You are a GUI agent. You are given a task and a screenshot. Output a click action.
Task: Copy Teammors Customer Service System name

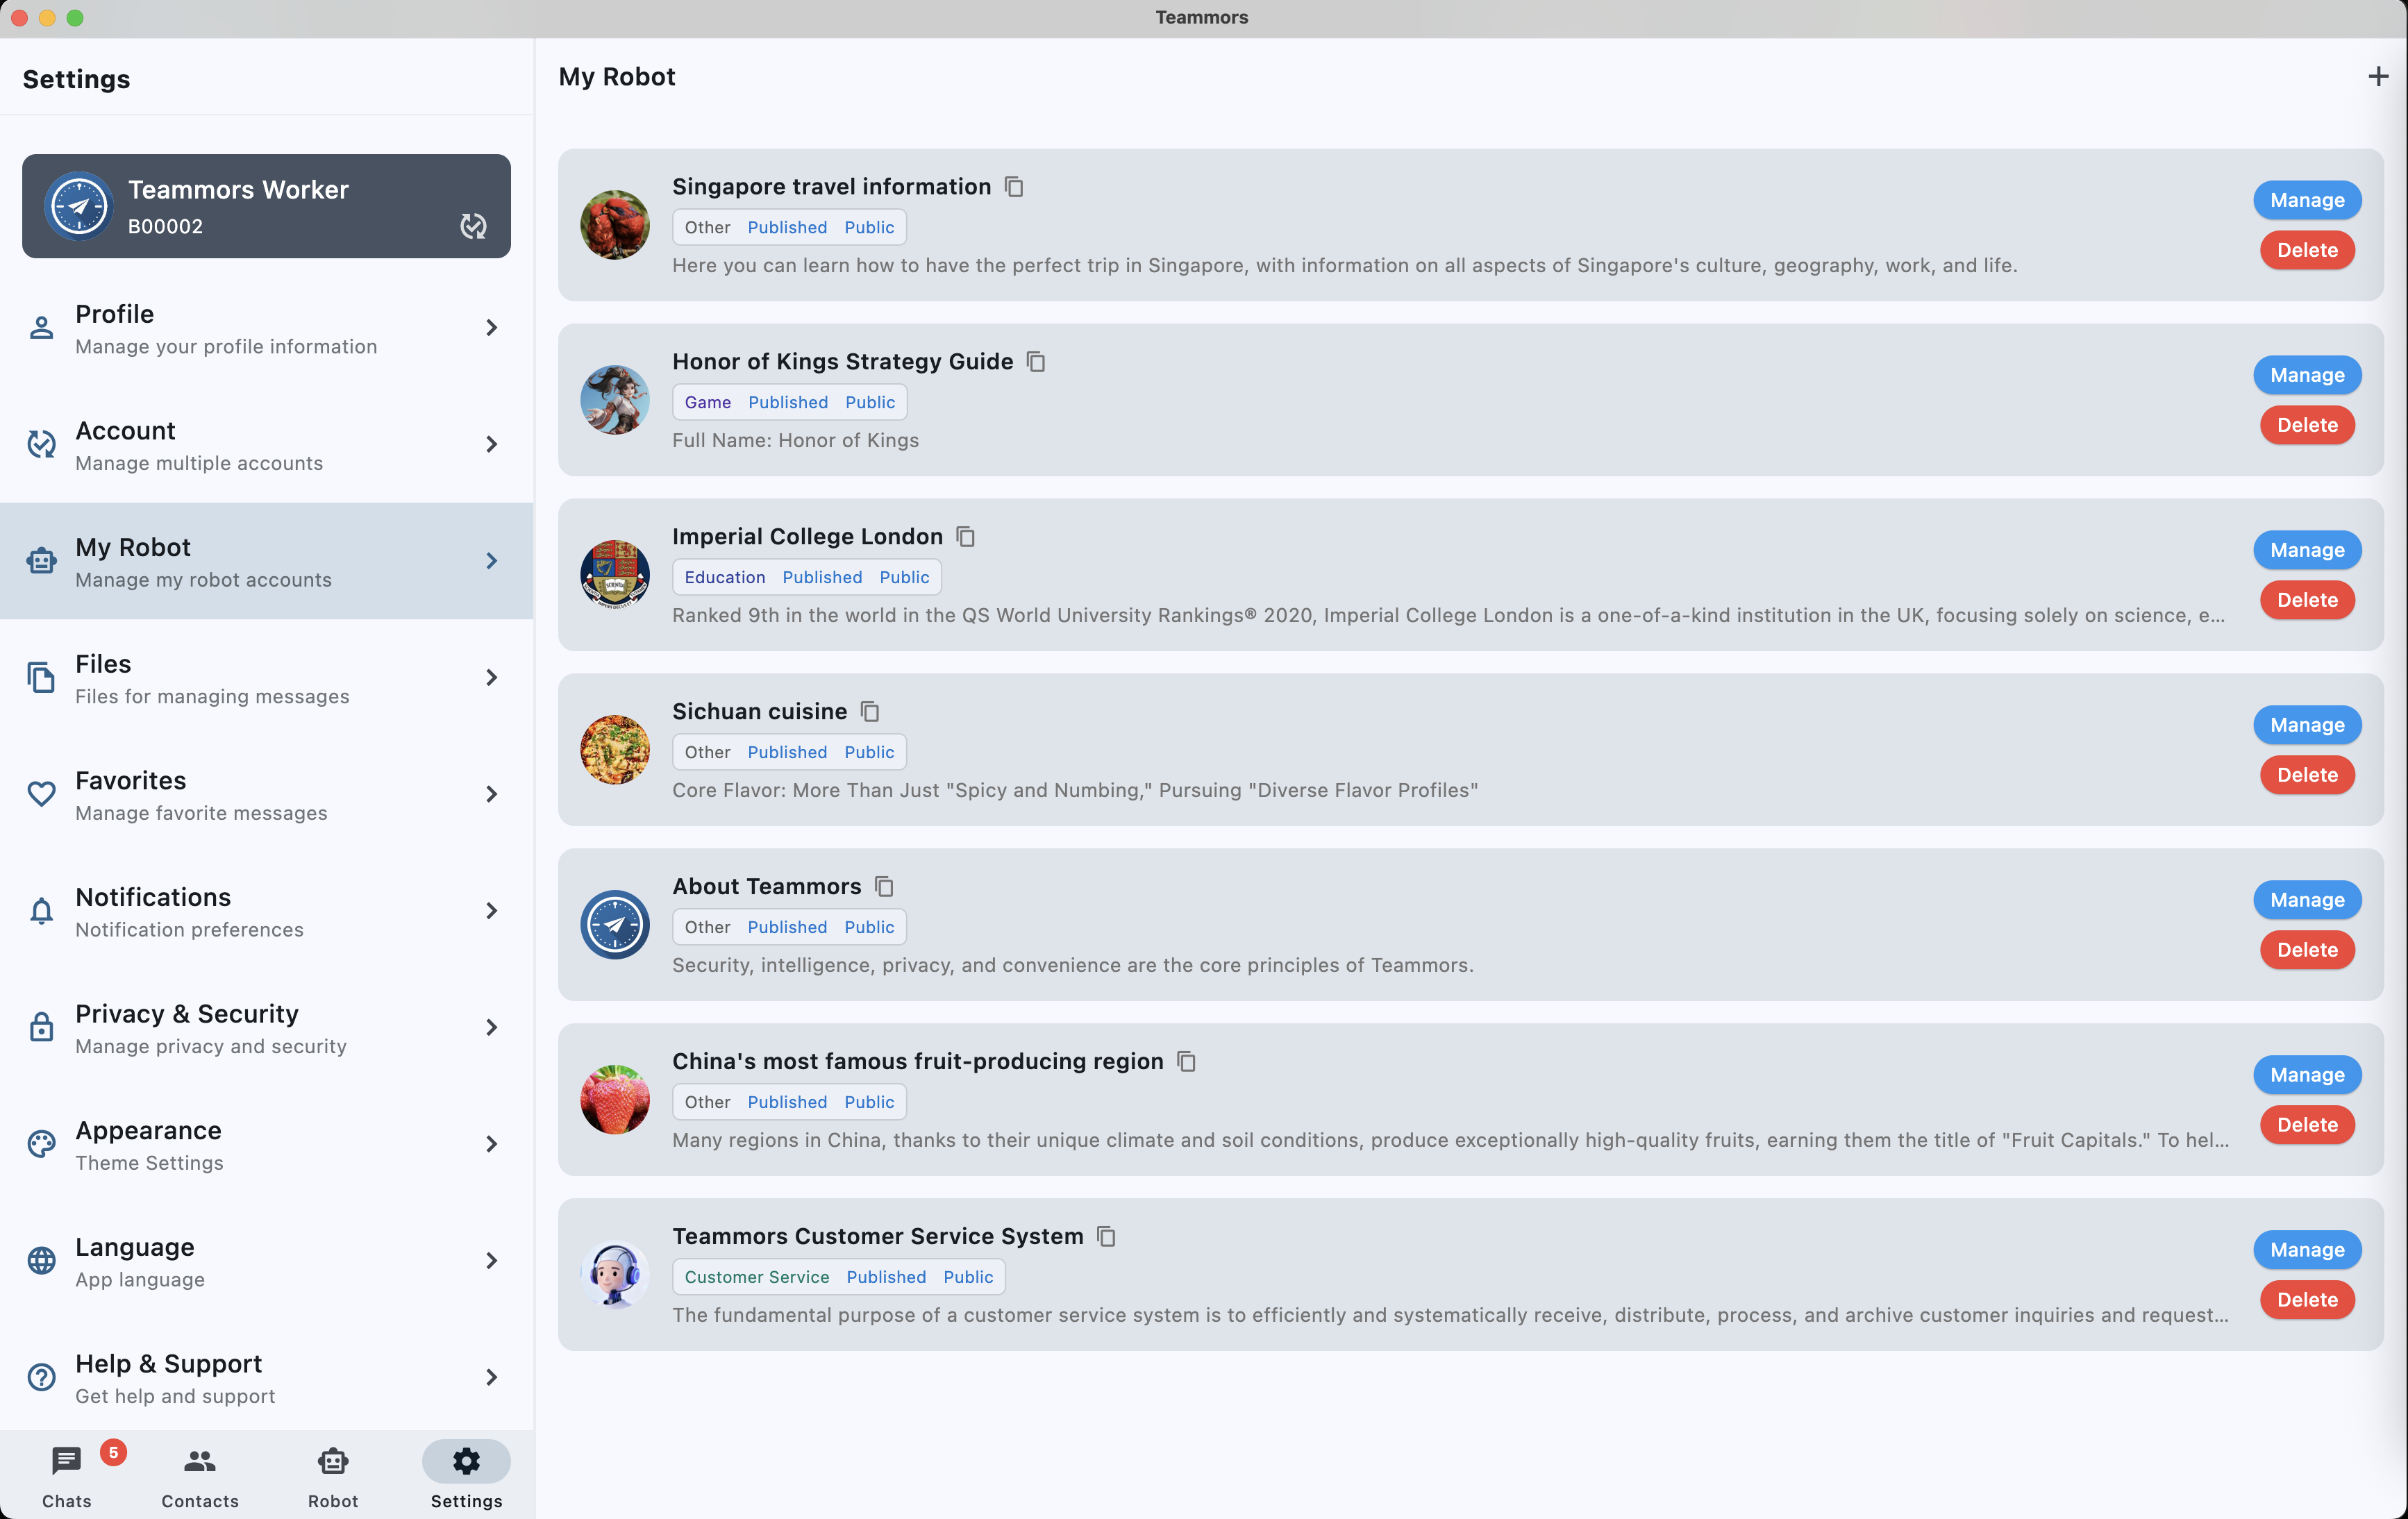pos(1106,1237)
